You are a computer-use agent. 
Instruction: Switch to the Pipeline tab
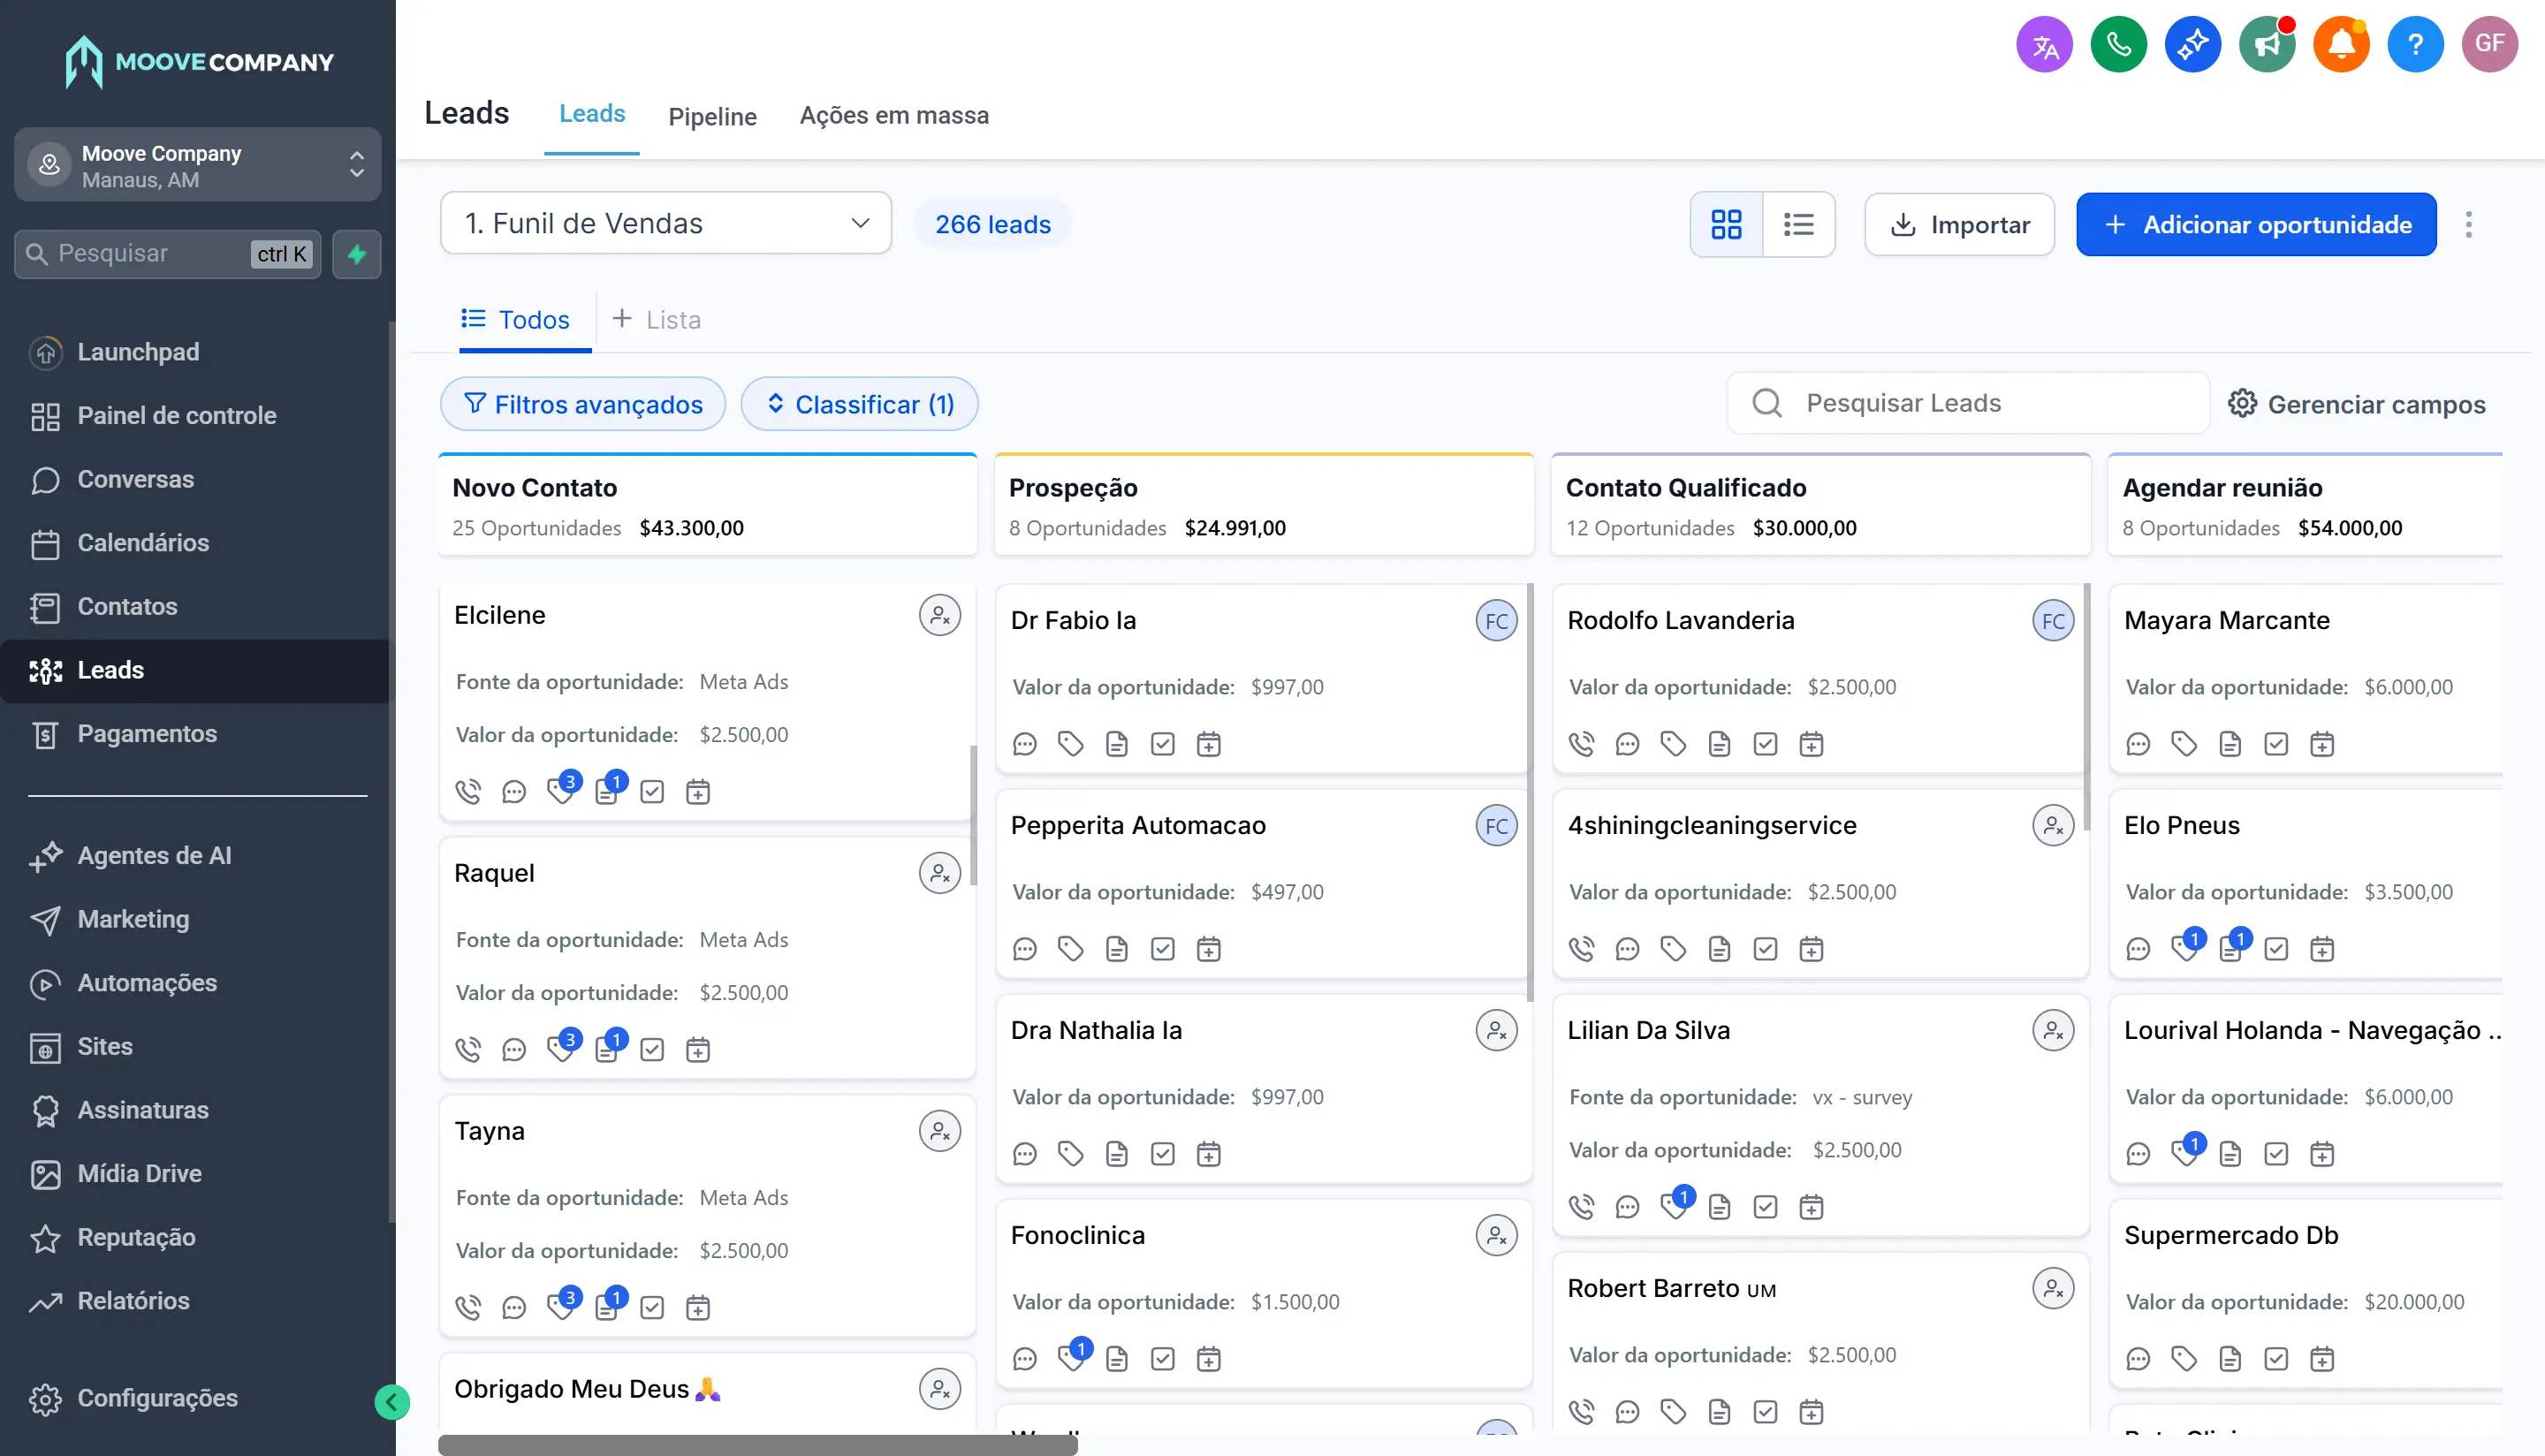pos(712,116)
